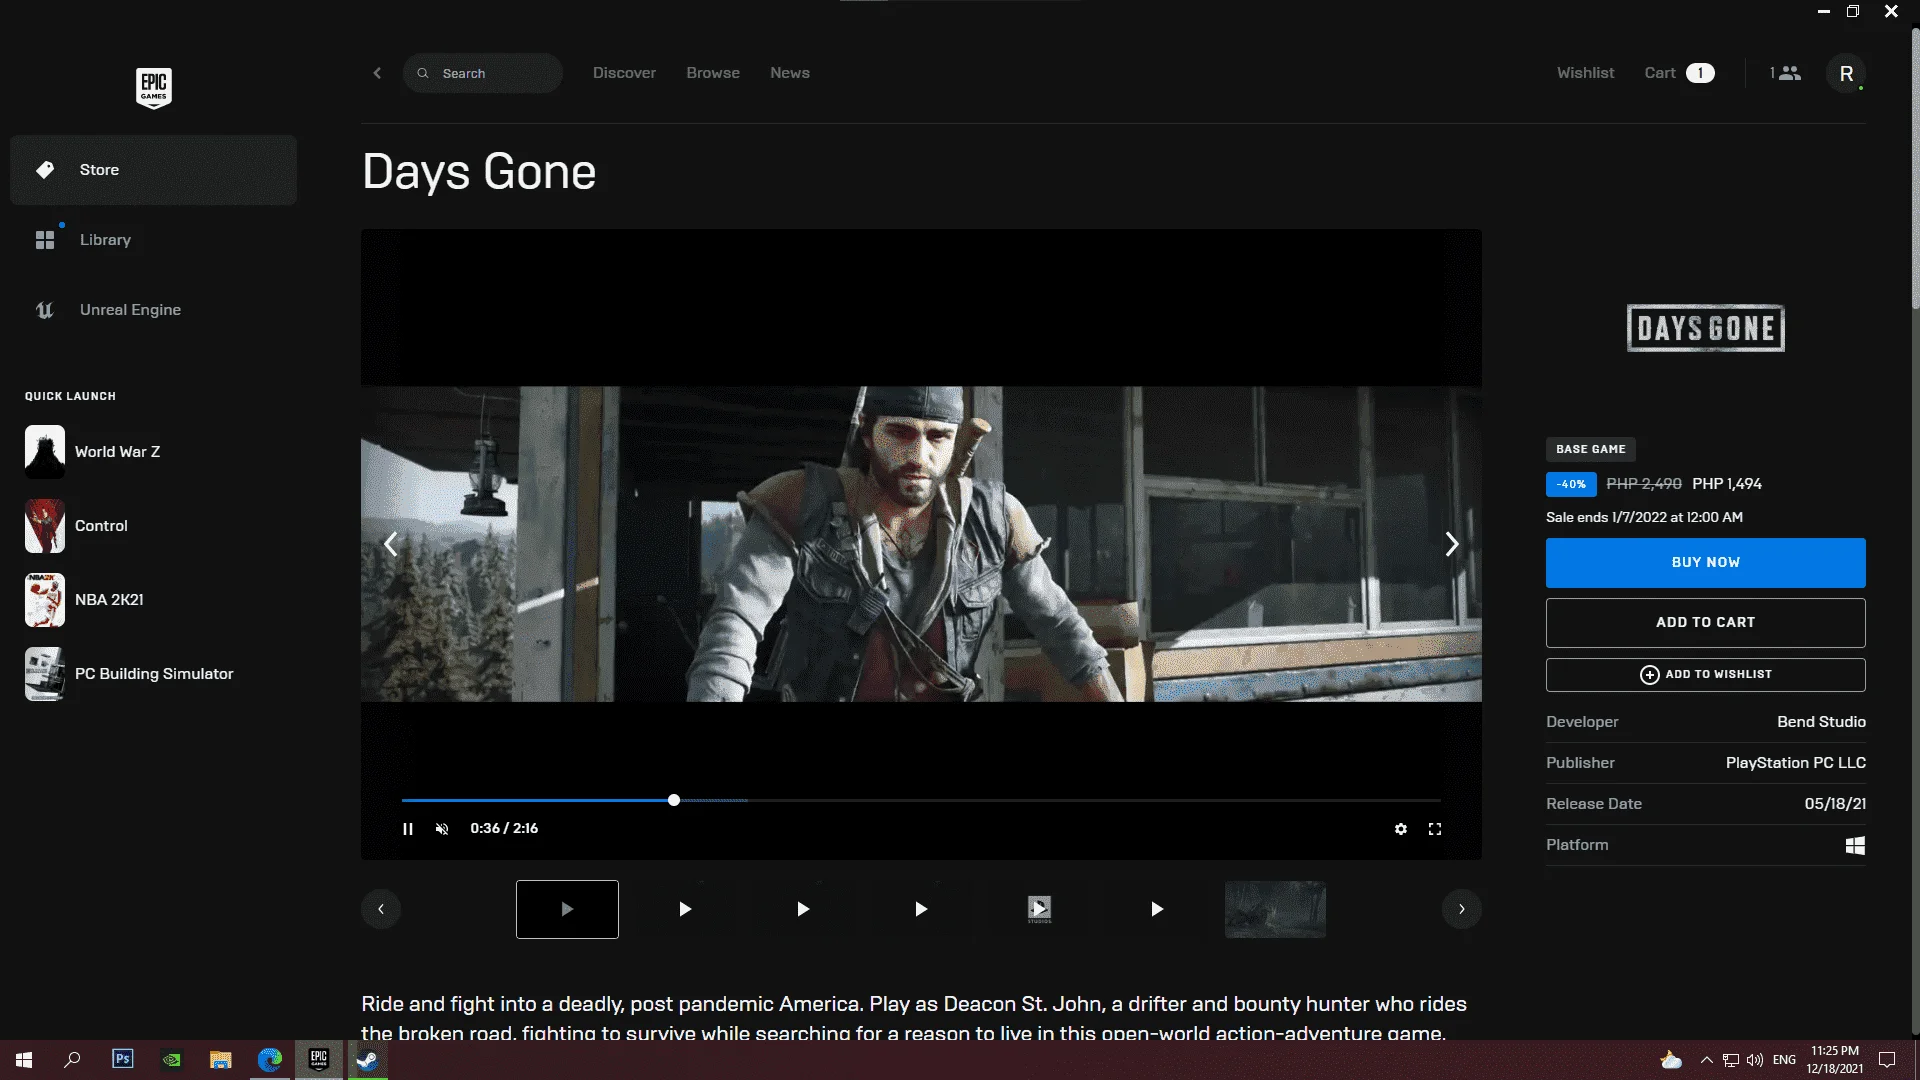Expand hidden system tray icons
Screen dimensions: 1920x1080
coord(1706,1060)
